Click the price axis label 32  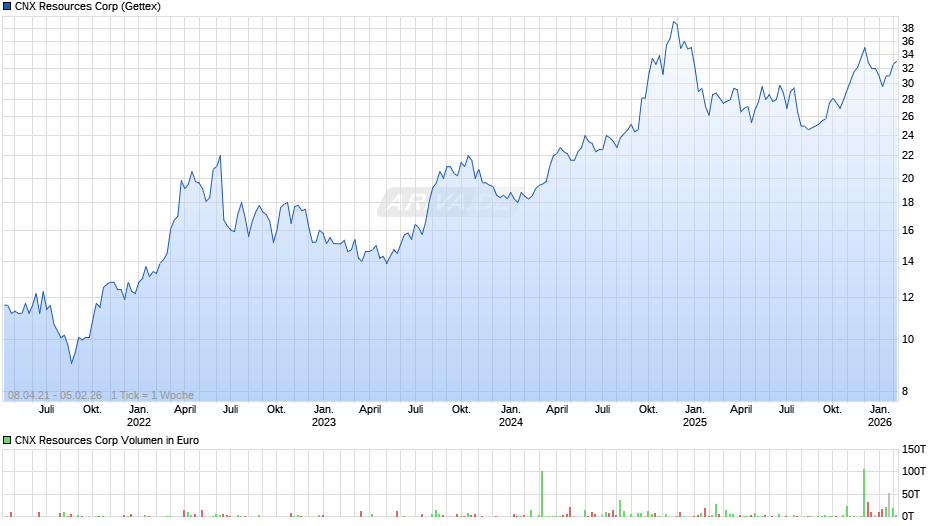pyautogui.click(x=908, y=68)
